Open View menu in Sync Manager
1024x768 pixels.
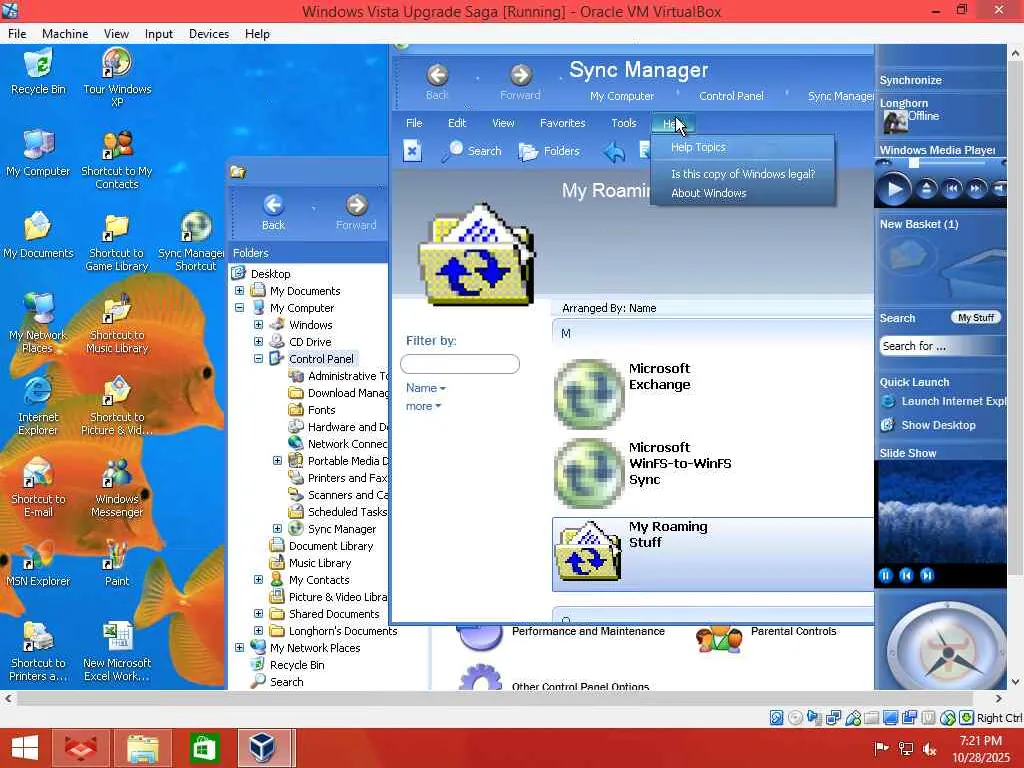(503, 123)
